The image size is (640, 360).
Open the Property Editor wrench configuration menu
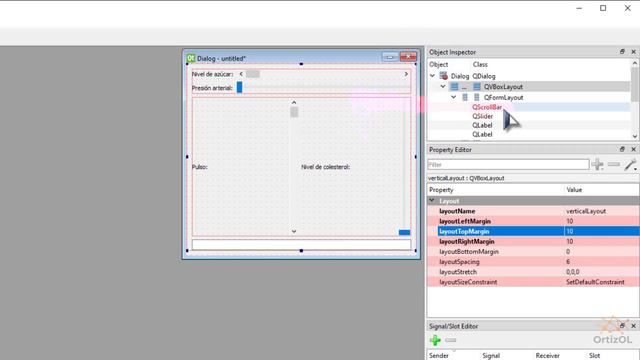pos(631,164)
